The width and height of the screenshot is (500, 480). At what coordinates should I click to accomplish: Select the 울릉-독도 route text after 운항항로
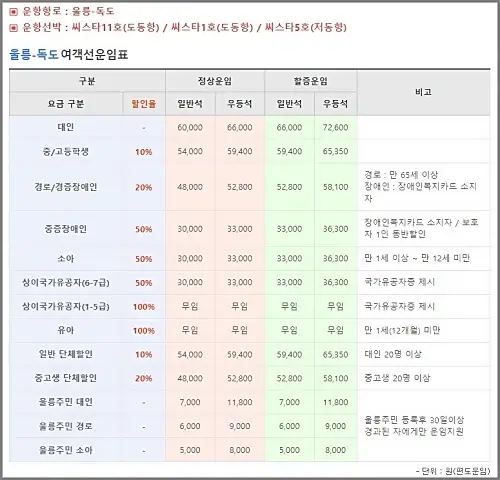point(93,11)
